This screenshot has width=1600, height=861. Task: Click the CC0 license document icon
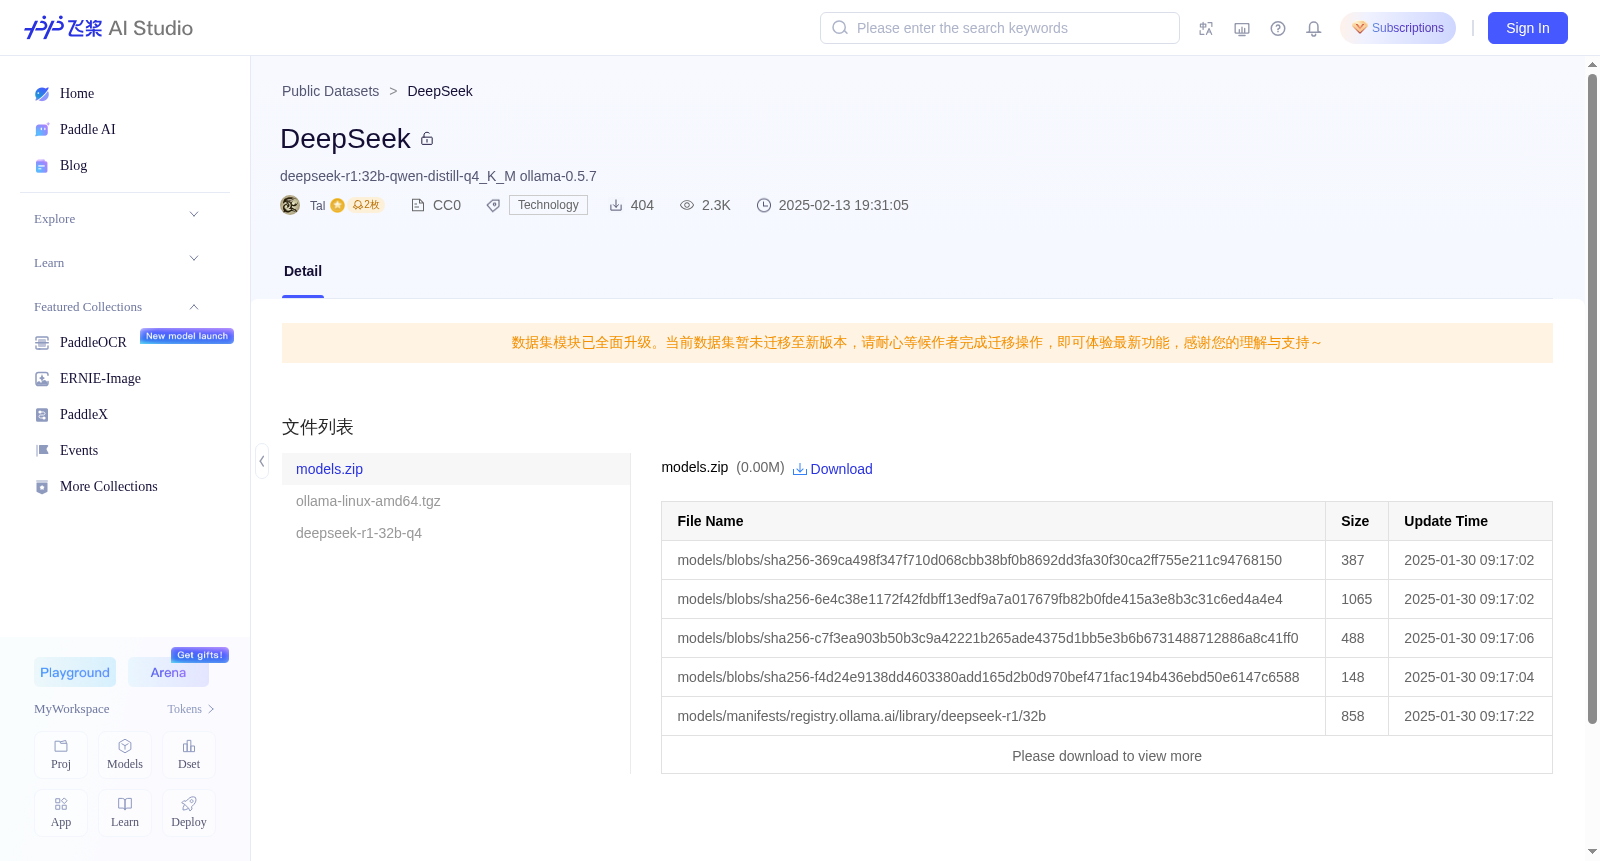418,205
